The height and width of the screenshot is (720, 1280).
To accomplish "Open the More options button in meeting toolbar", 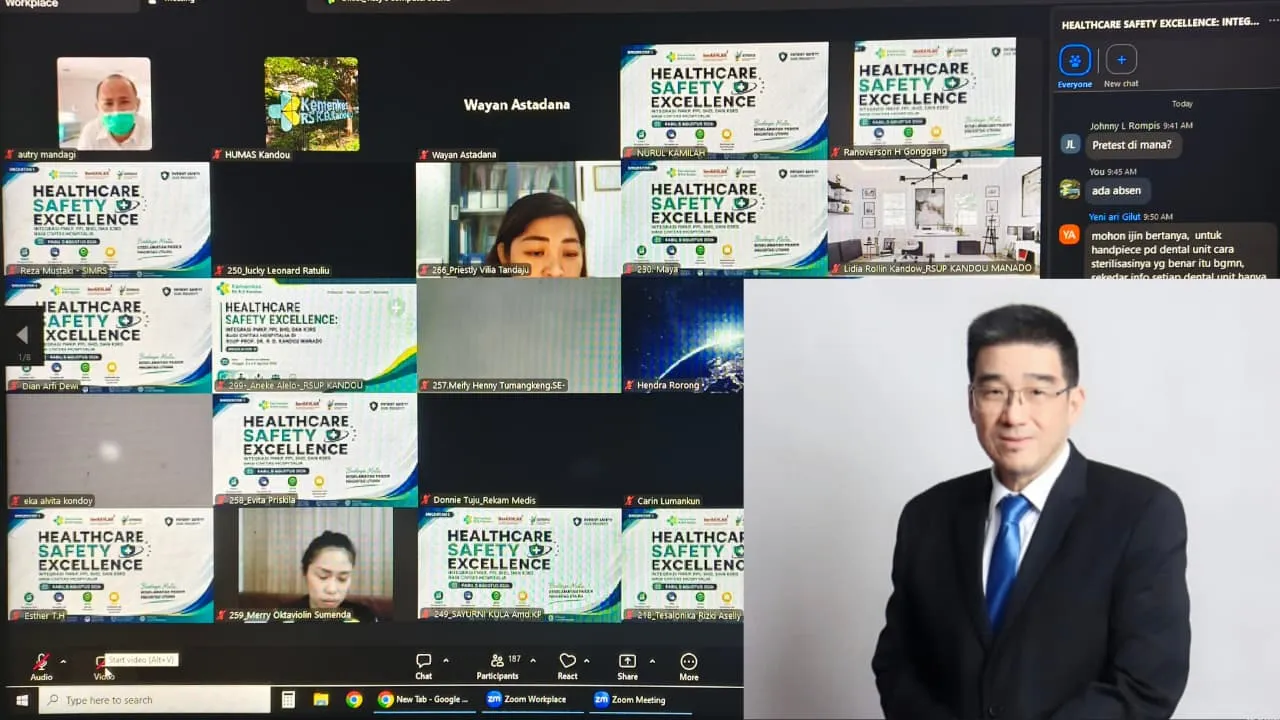I will [x=688, y=666].
